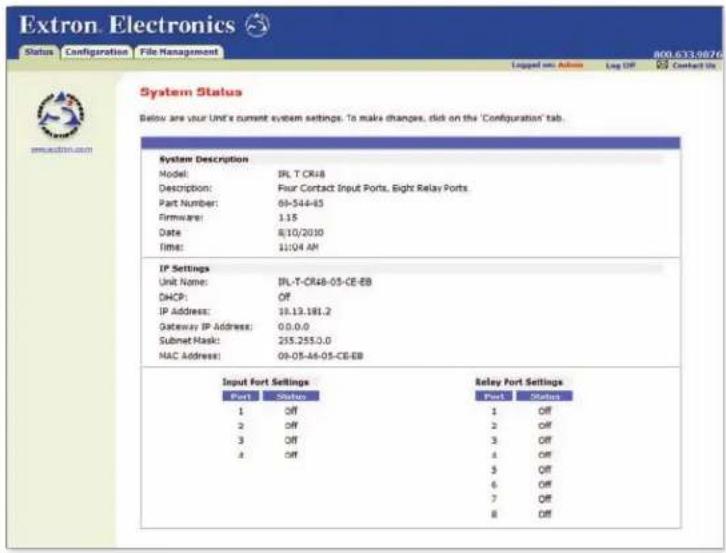Click Relay Port 1 status Off
Image resolution: width=726 pixels, height=553 pixels.
coord(545,411)
